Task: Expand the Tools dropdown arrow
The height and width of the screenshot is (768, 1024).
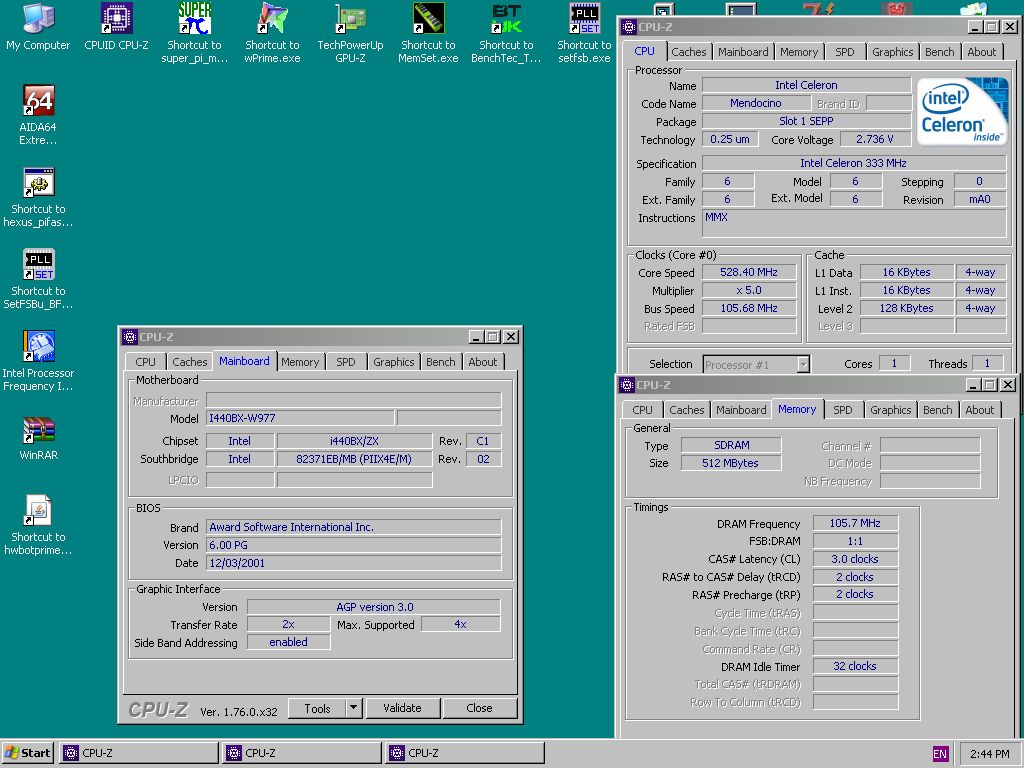Action: click(354, 709)
